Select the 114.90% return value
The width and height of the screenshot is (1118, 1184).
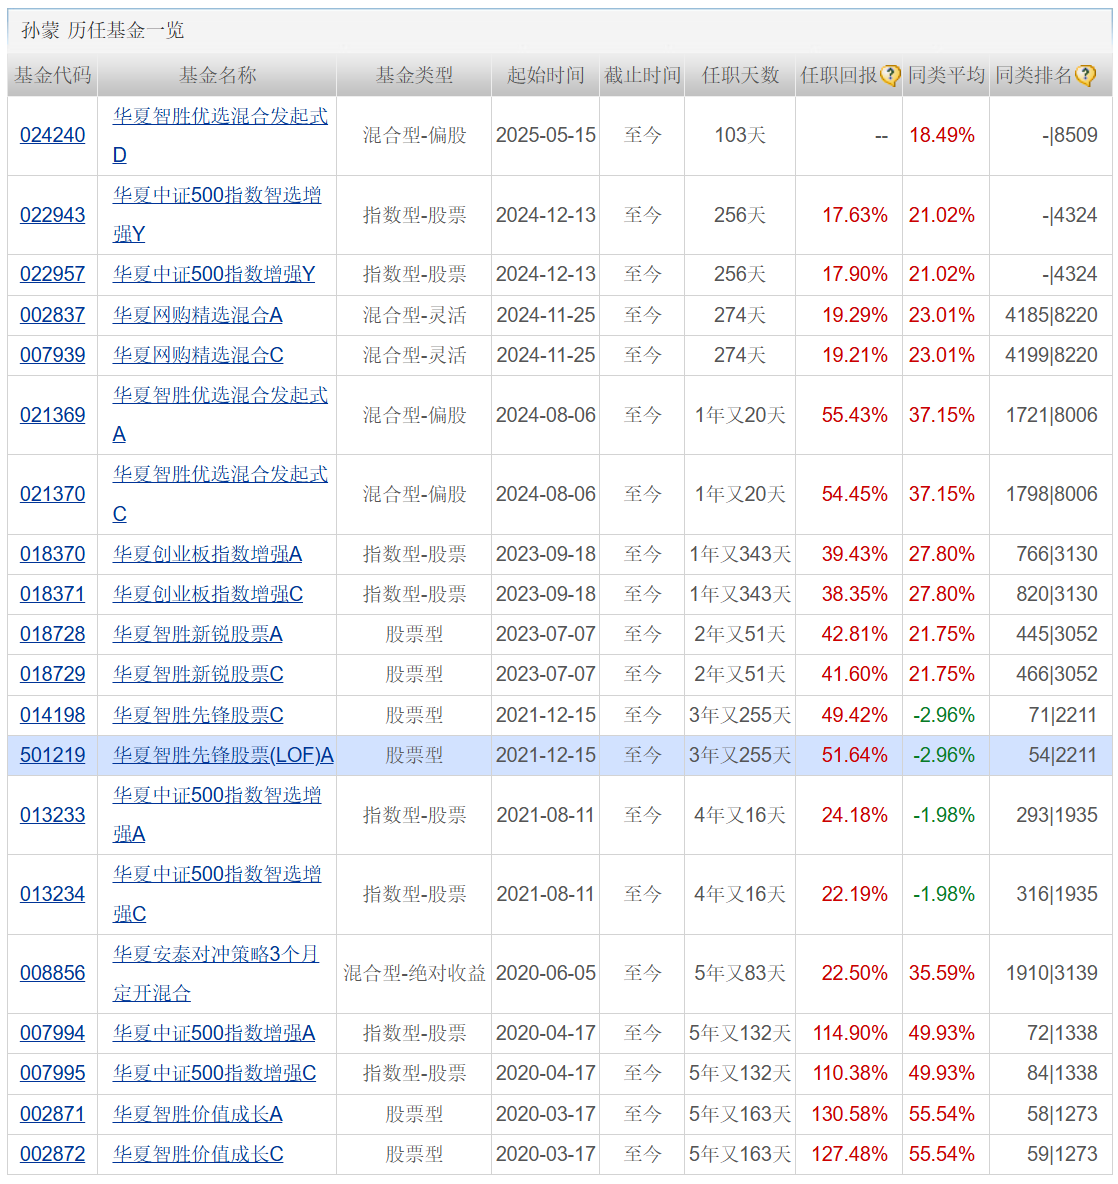849,1033
